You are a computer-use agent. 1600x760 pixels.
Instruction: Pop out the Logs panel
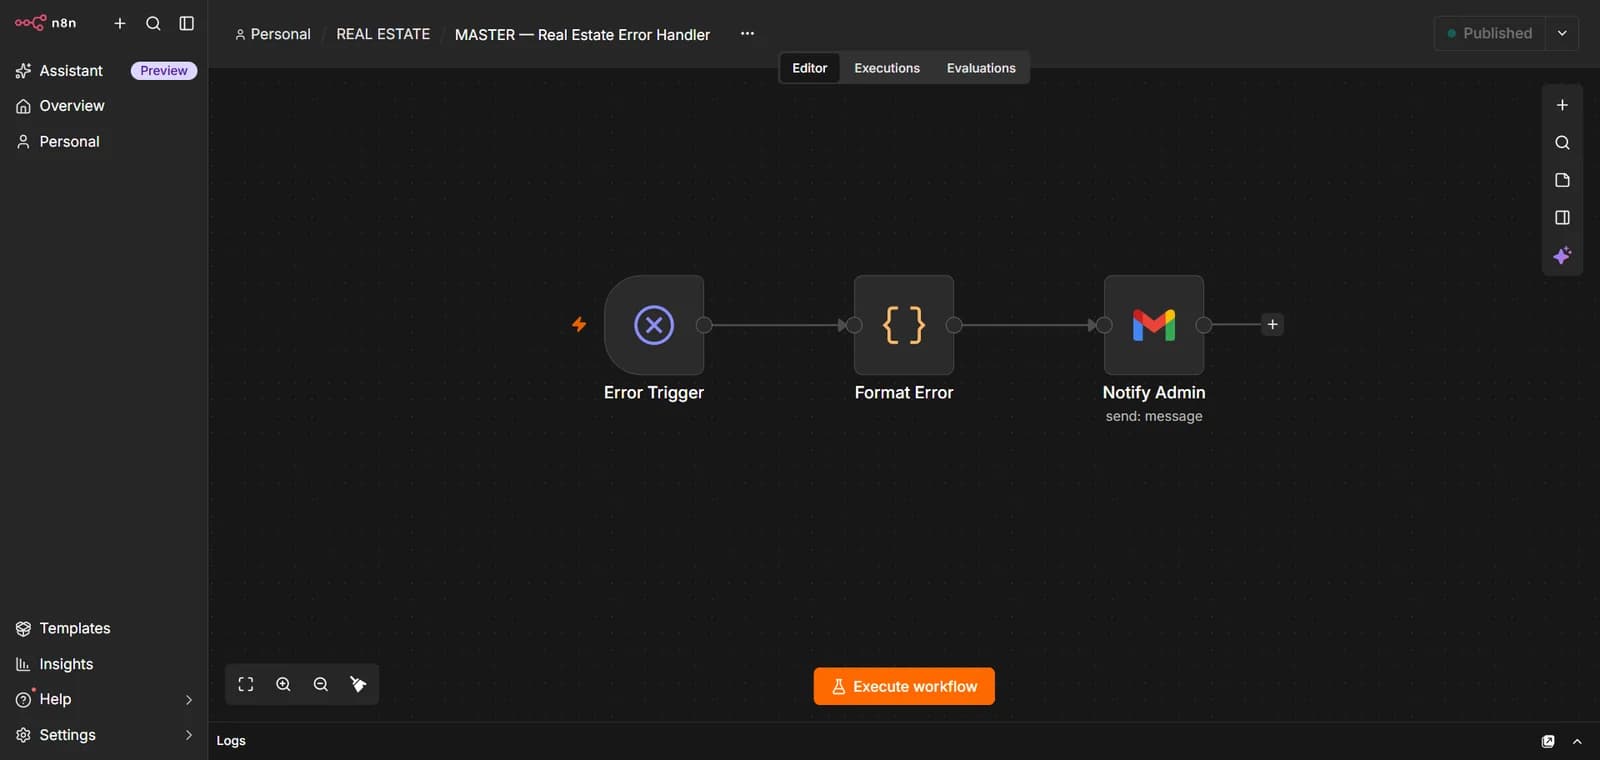pyautogui.click(x=1548, y=741)
